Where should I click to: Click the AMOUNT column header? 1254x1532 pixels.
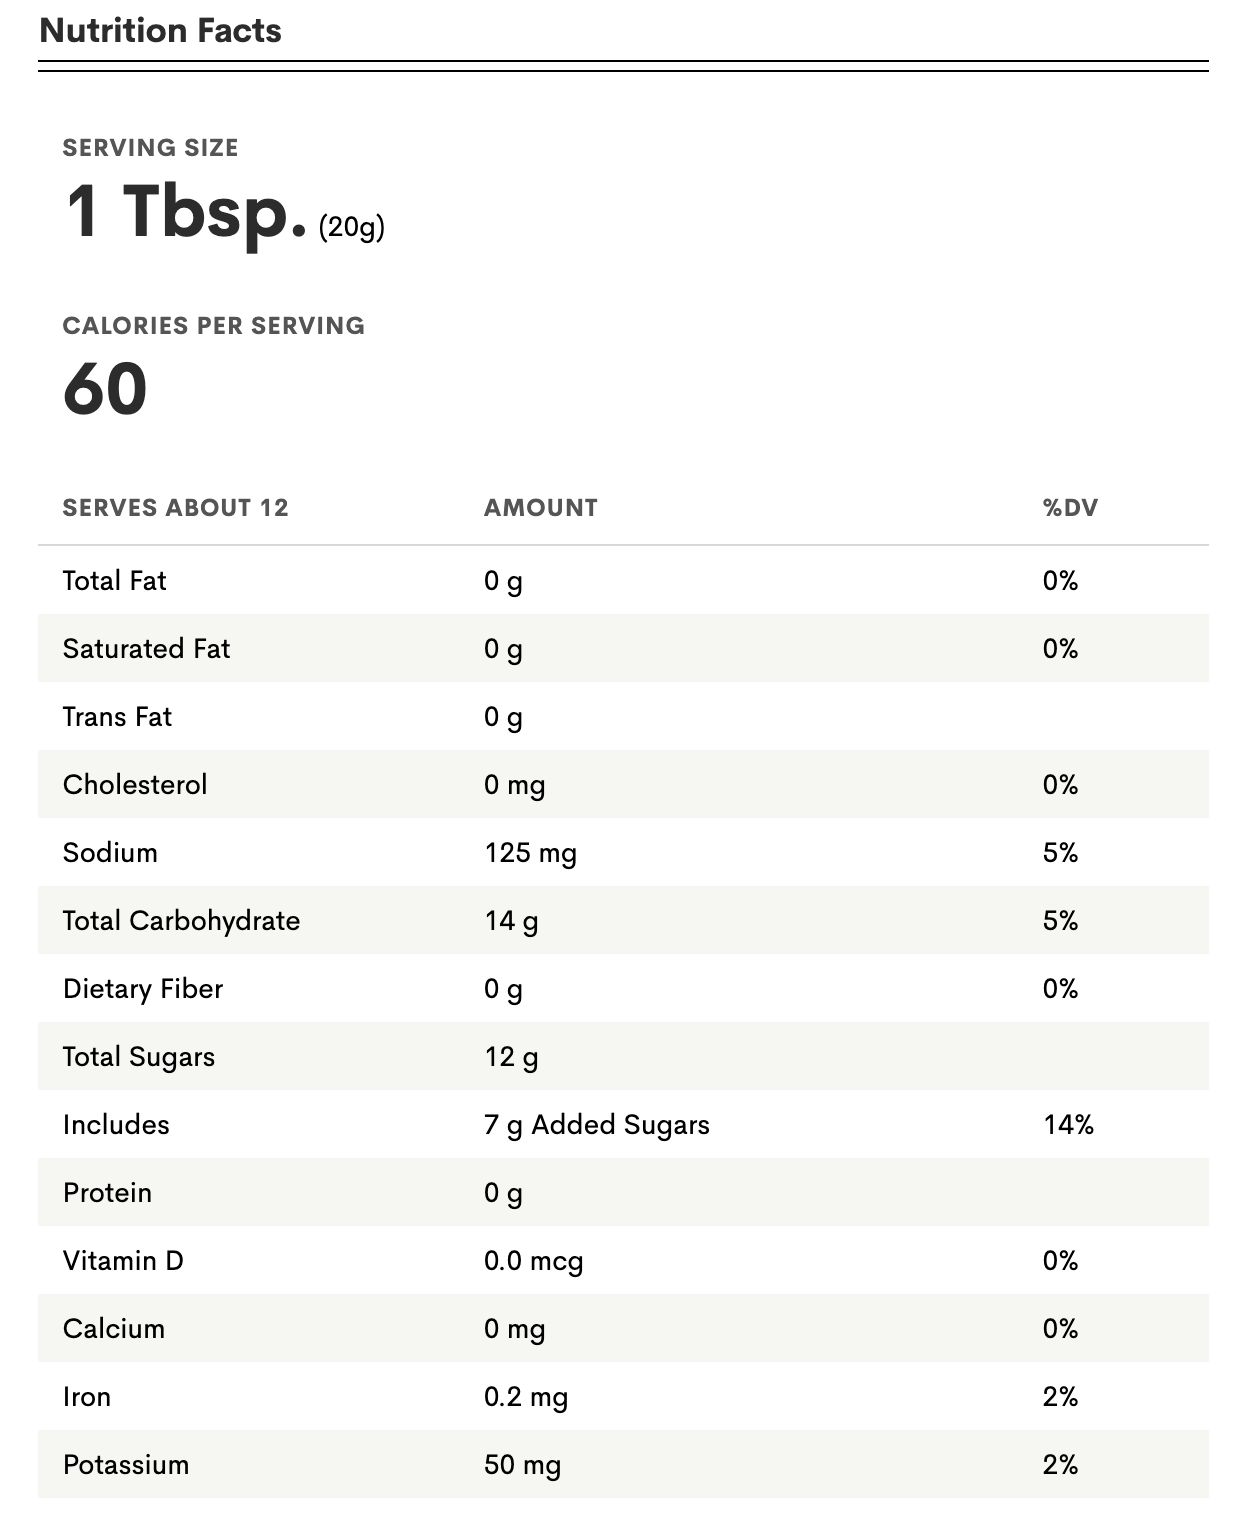[541, 508]
